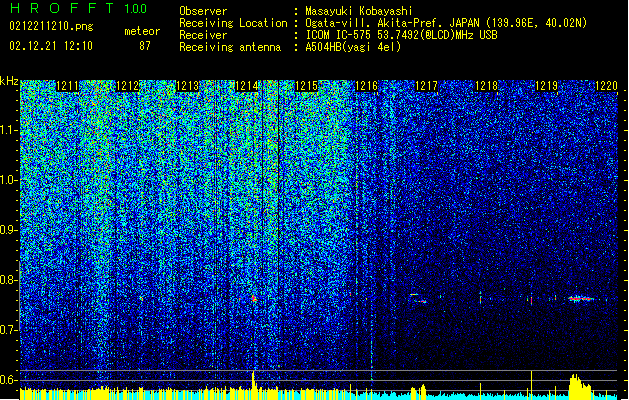Click the 1218 time marker
This screenshot has width=629, height=400.
pos(486,86)
